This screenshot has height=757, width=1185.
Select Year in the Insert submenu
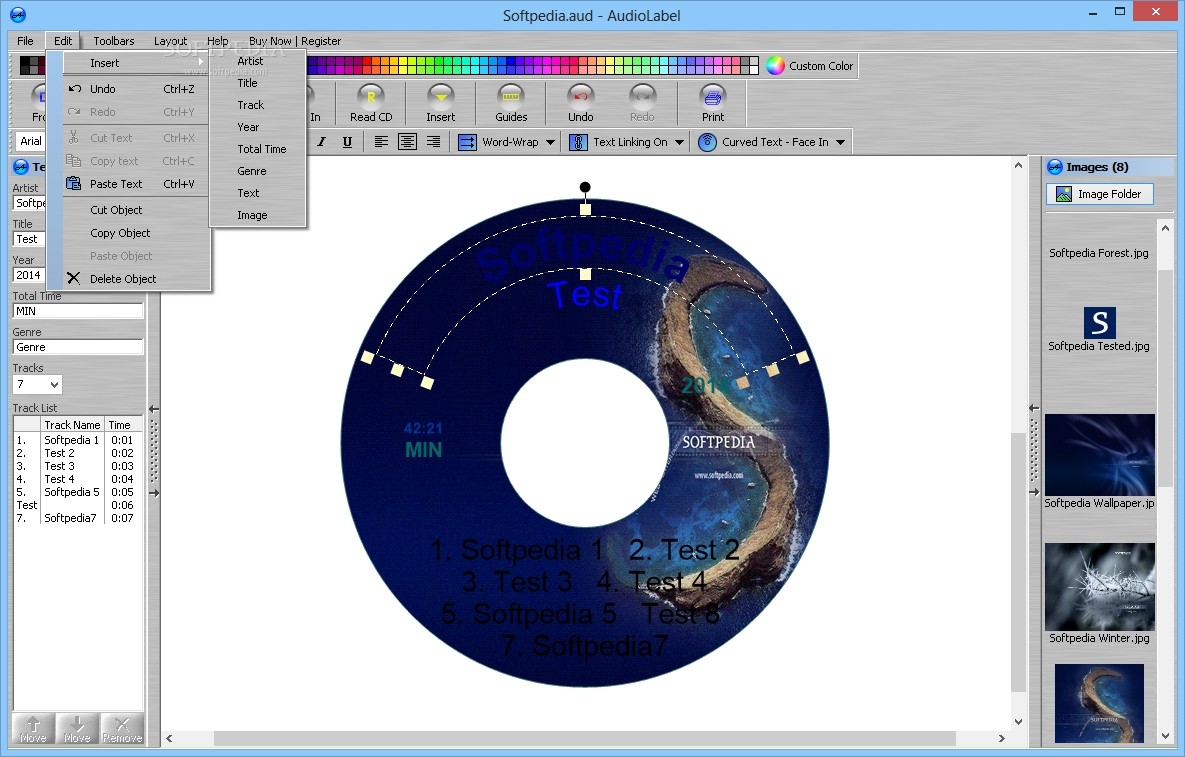[x=257, y=127]
